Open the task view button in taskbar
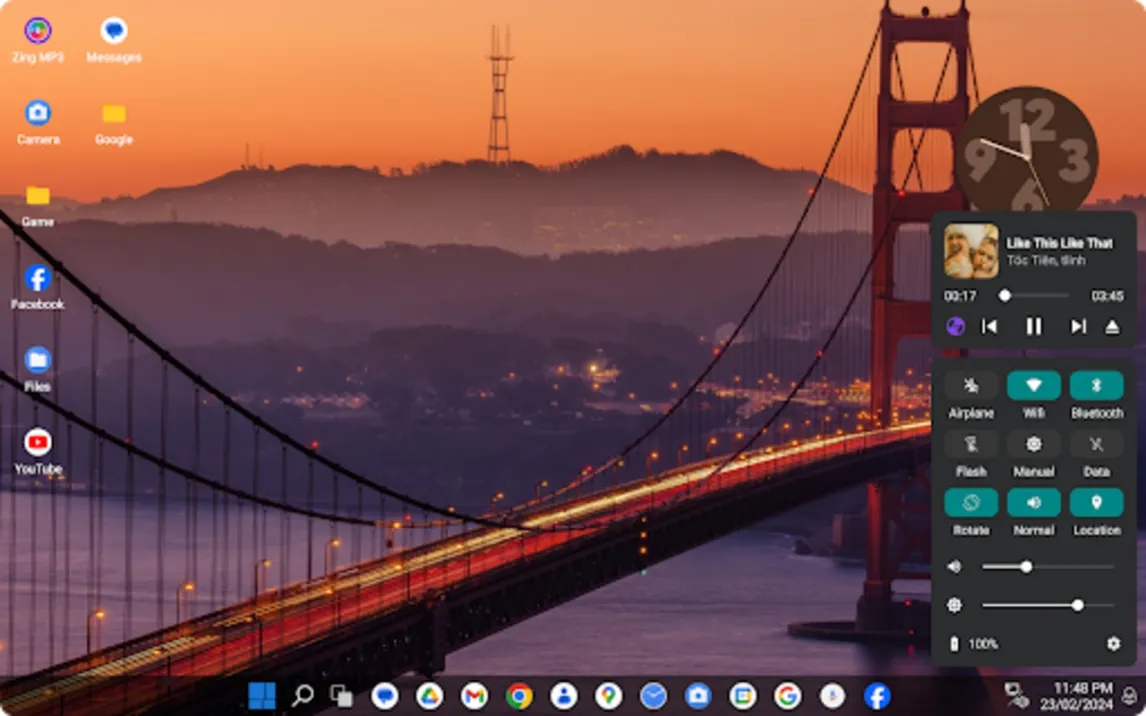1146x716 pixels. (x=341, y=696)
